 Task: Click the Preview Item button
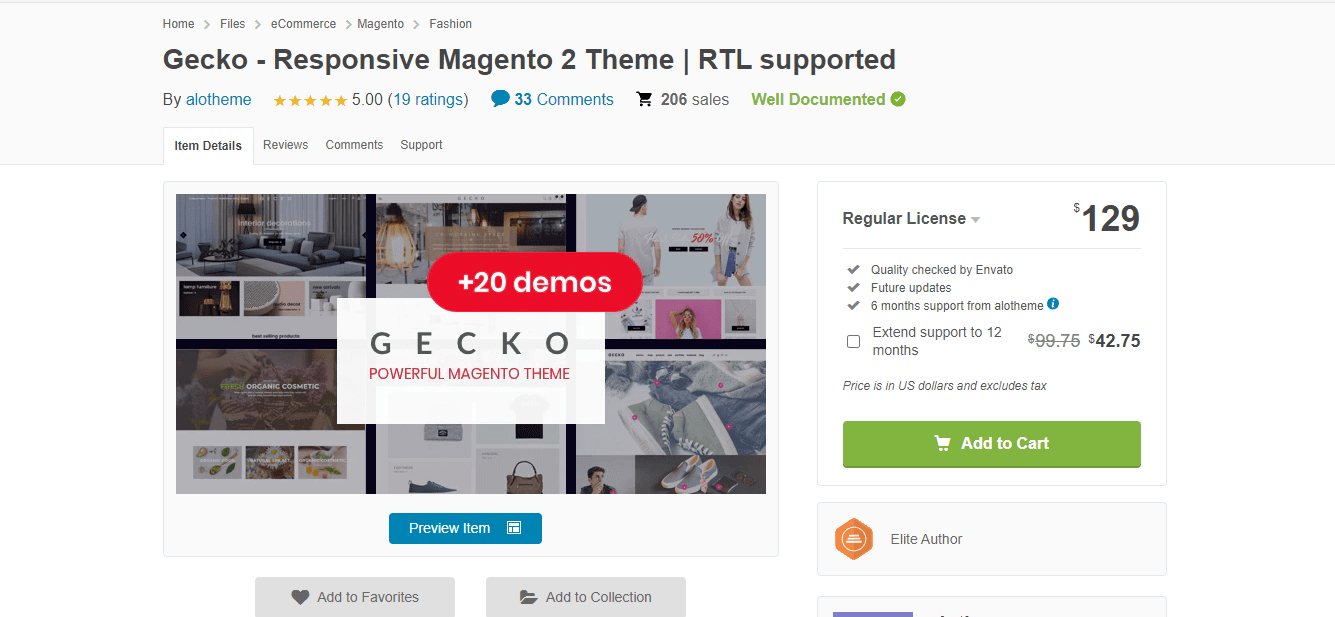click(465, 528)
